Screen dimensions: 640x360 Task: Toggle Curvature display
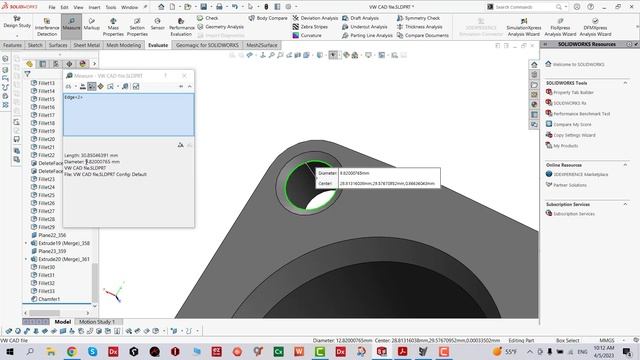(307, 36)
